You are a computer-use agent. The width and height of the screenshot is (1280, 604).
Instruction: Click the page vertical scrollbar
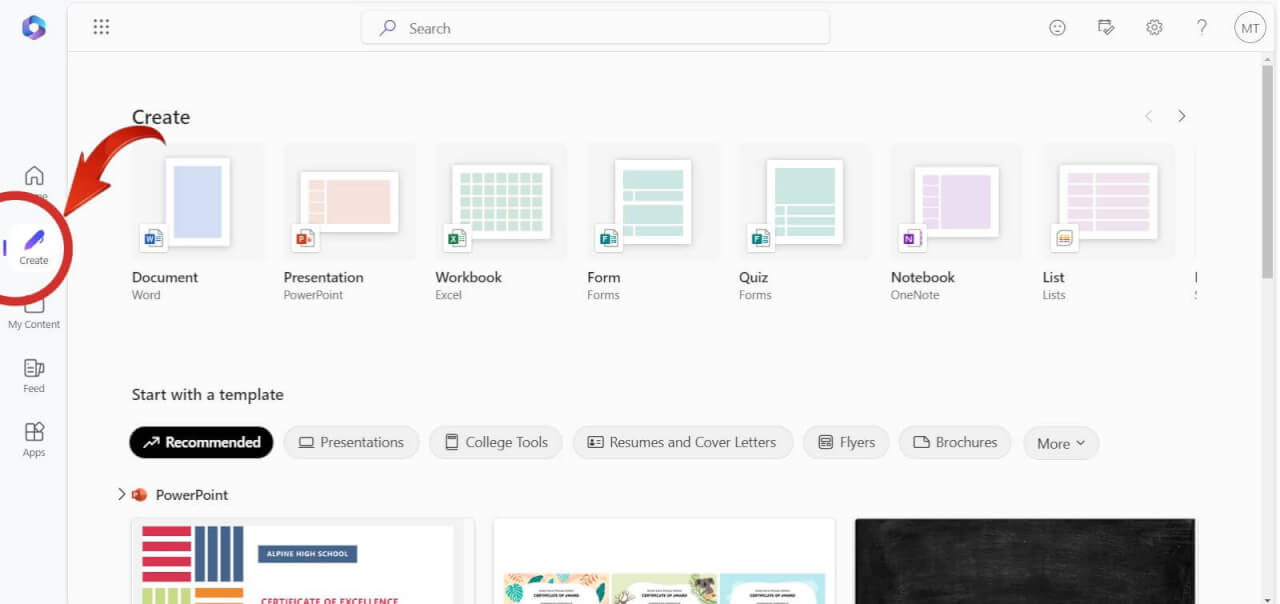click(1269, 170)
